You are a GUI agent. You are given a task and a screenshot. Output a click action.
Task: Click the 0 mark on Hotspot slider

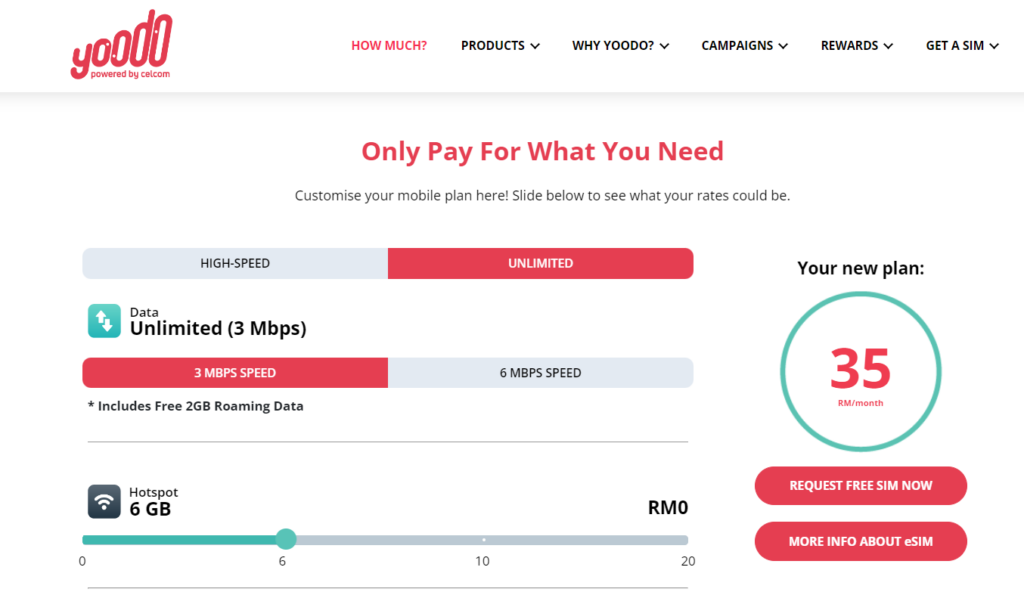[84, 540]
